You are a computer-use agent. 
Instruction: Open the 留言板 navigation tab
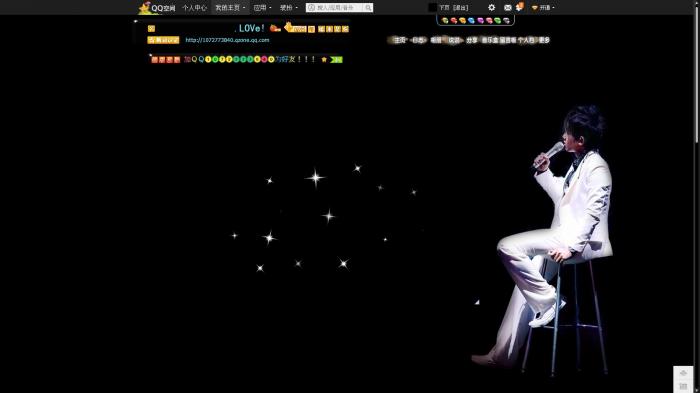[508, 40]
